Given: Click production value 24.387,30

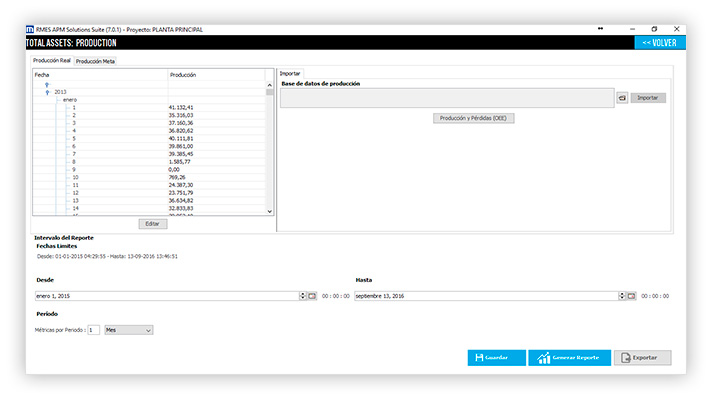Looking at the screenshot, I should (x=181, y=185).
